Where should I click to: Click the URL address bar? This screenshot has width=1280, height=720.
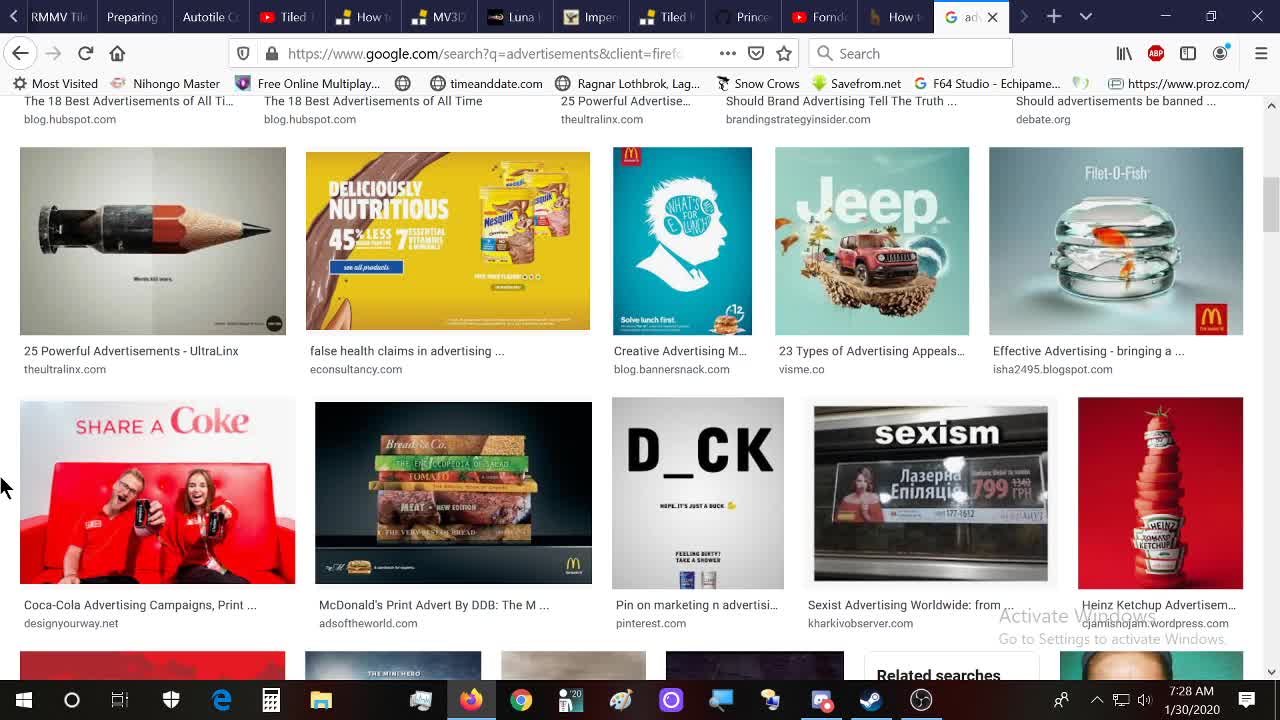click(486, 53)
